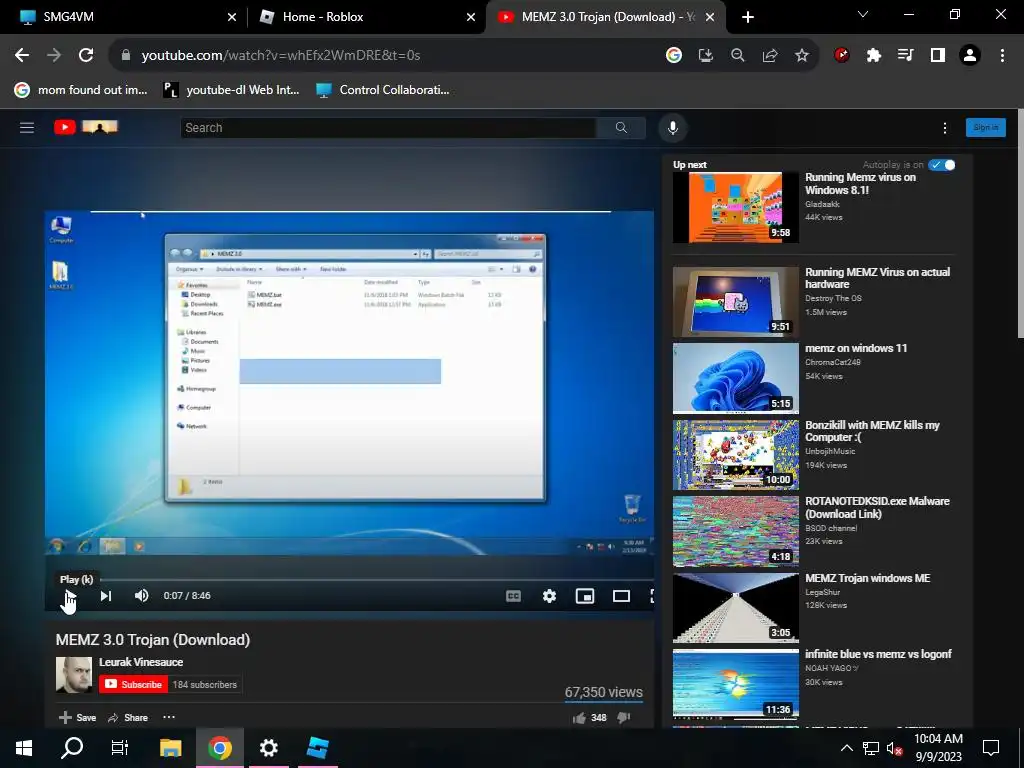Image resolution: width=1024 pixels, height=768 pixels.
Task: Open MEMZ Trojan windows ME video title
Action: 867,578
